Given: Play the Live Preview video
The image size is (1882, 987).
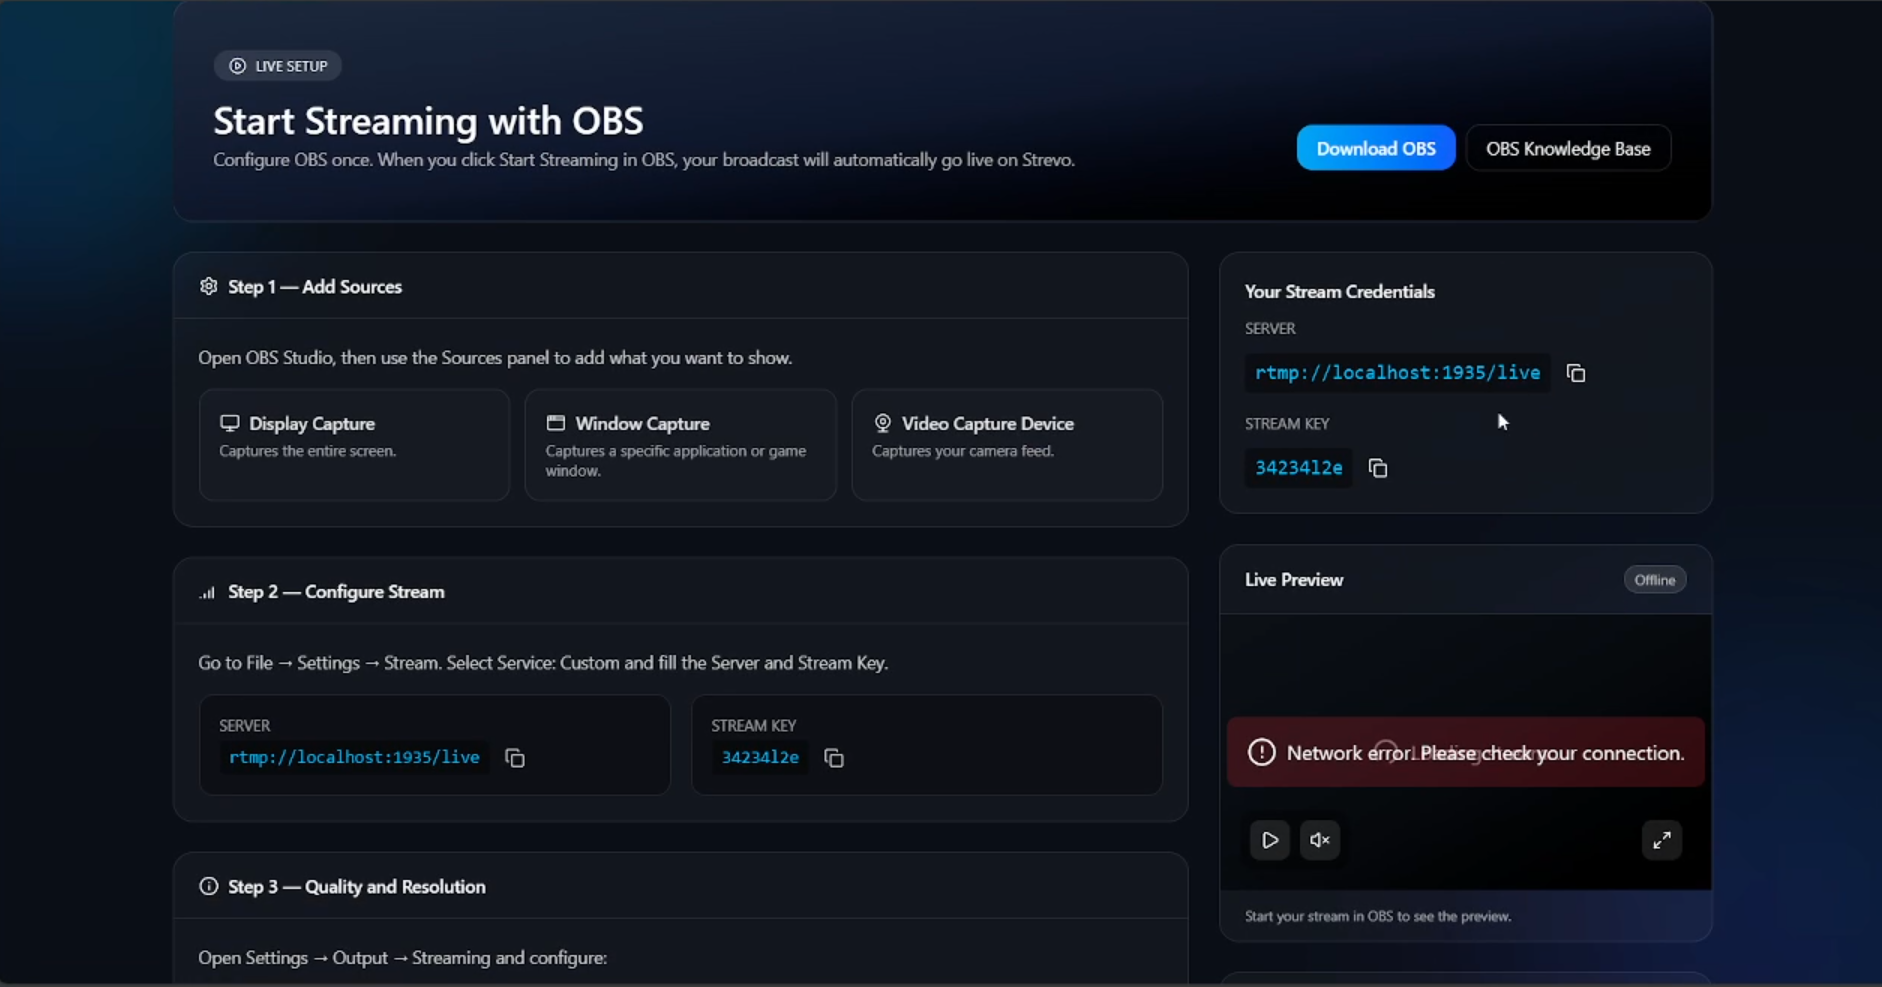Looking at the screenshot, I should (1269, 840).
